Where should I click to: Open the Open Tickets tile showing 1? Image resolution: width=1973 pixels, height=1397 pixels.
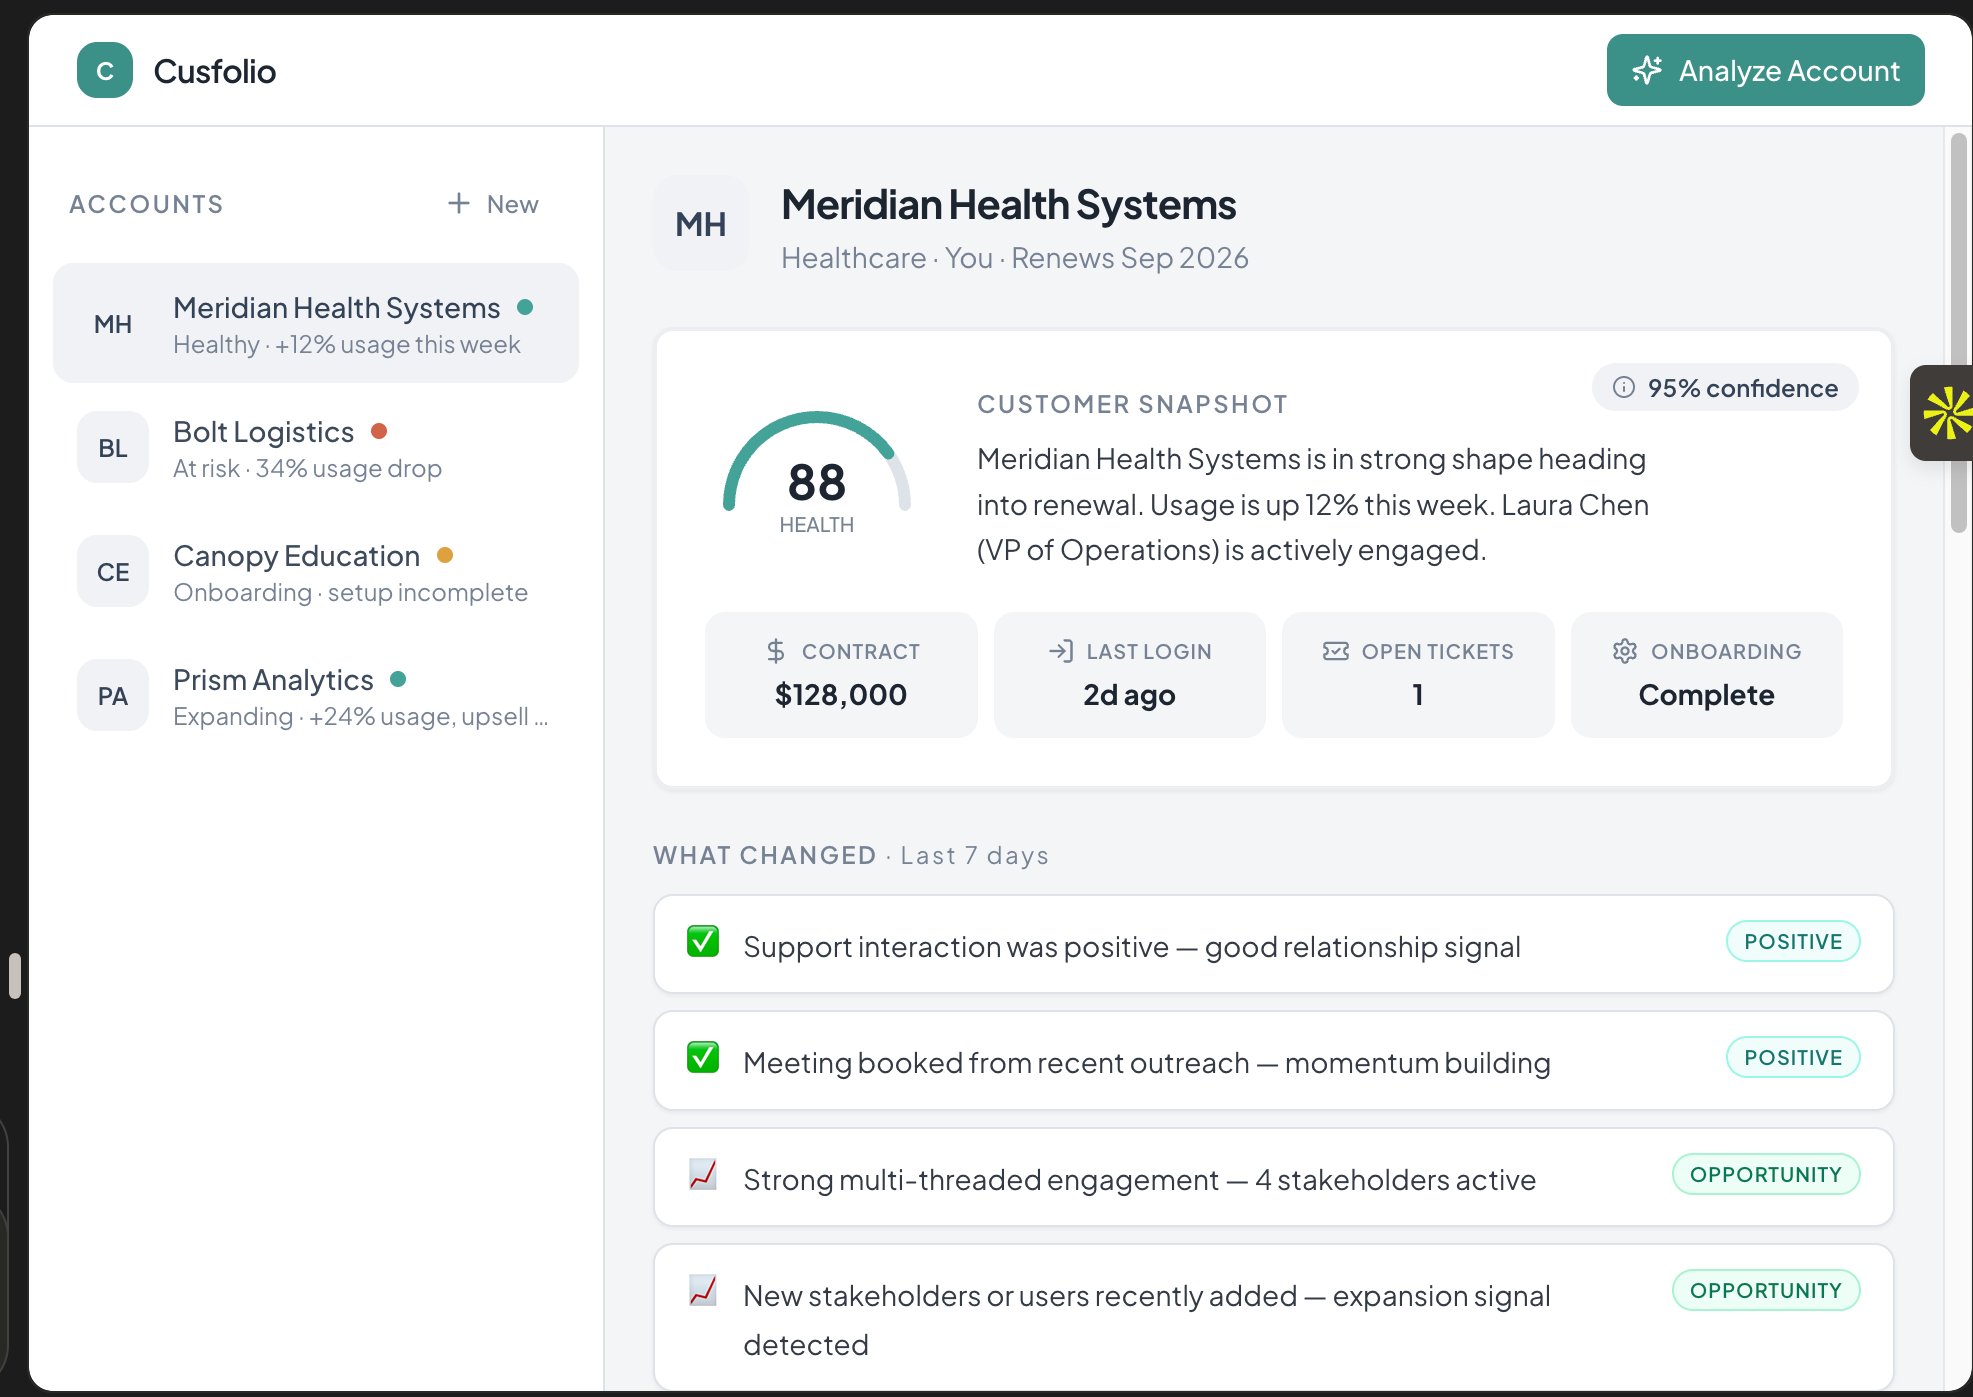click(x=1418, y=675)
